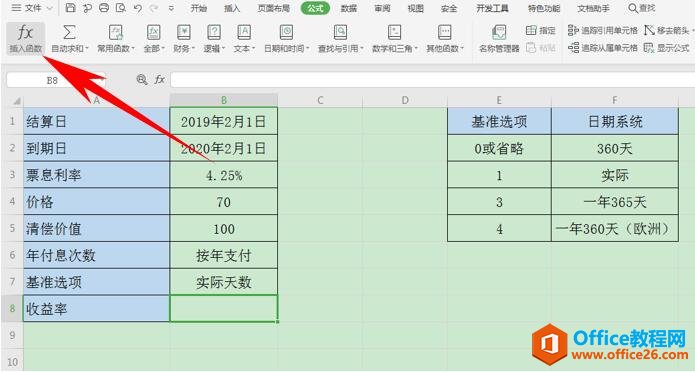This screenshot has width=695, height=372.
Task: Click Trace Precedents (追踪引用单元格)
Action: (x=603, y=30)
